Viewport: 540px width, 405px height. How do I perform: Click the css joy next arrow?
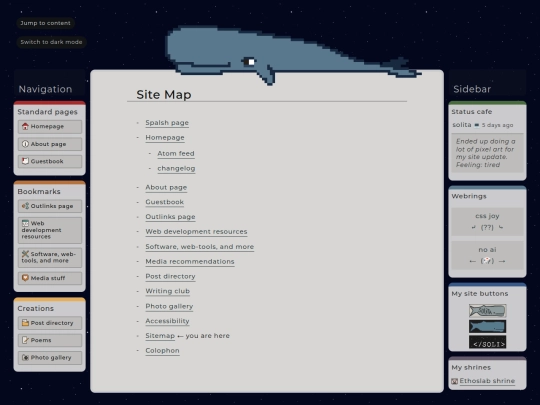tap(501, 227)
